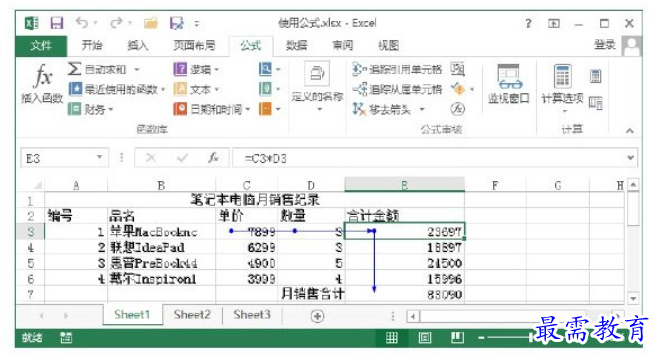The width and height of the screenshot is (657, 360).
Task: Expand the Text (文本) dropdown arrow
Action: tap(217, 89)
